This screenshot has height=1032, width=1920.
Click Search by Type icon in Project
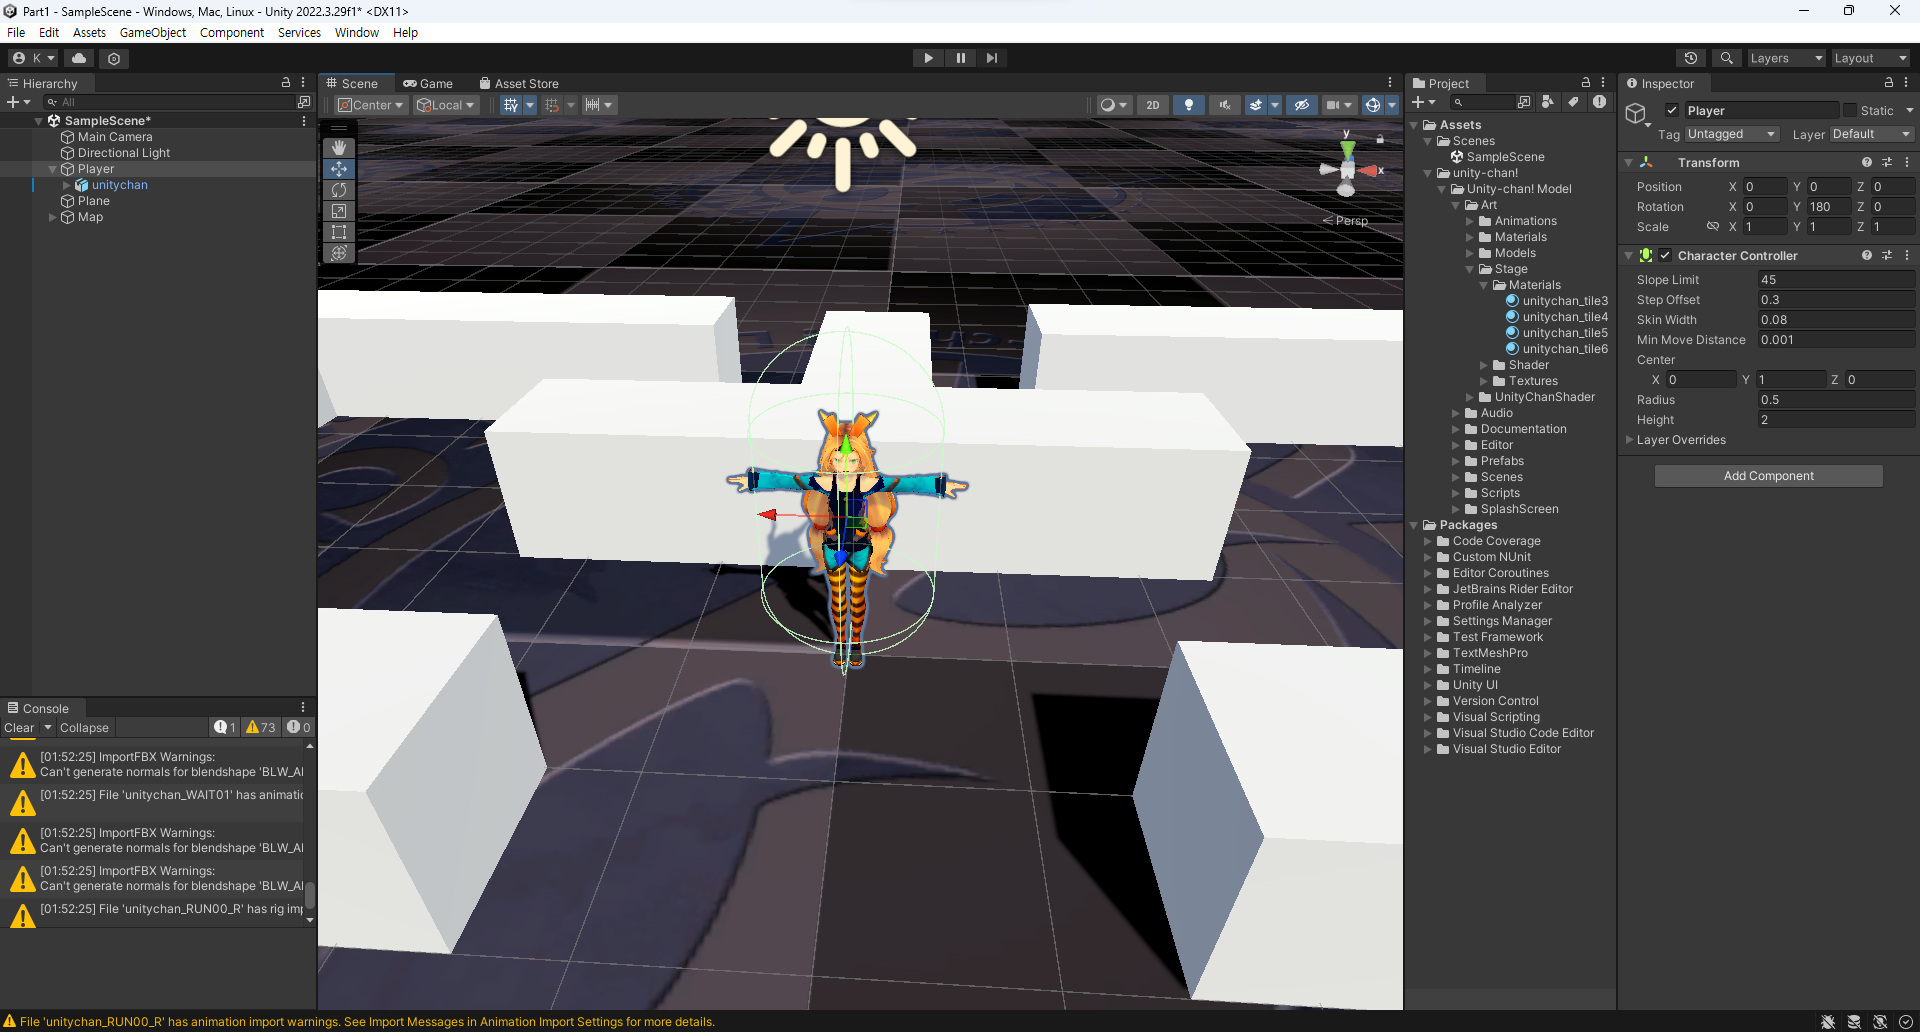pyautogui.click(x=1548, y=102)
